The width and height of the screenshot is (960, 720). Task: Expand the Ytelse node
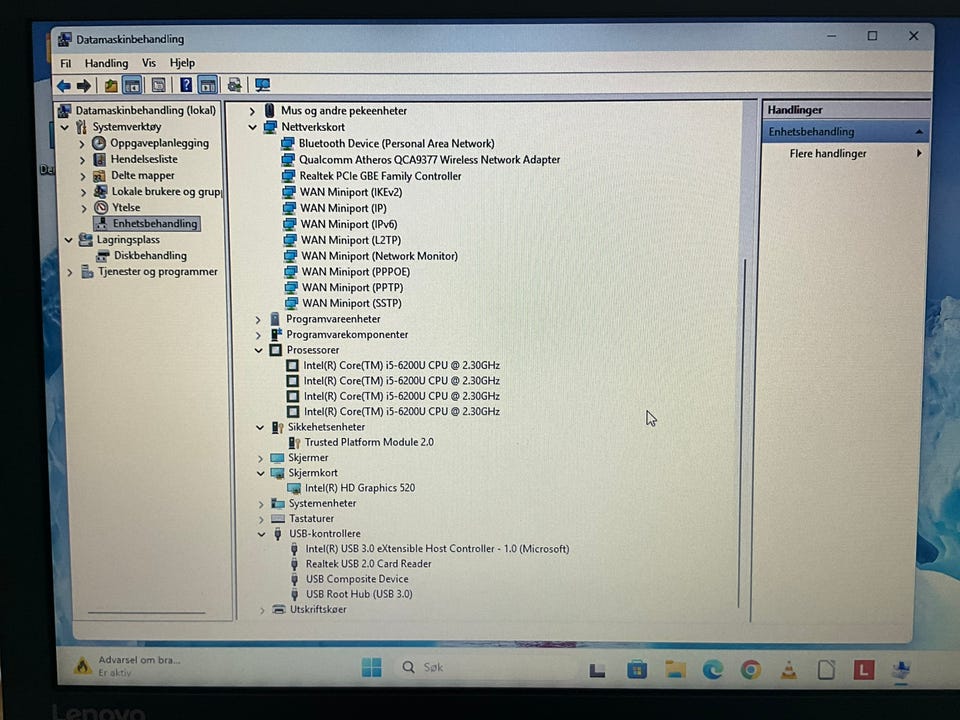(84, 208)
